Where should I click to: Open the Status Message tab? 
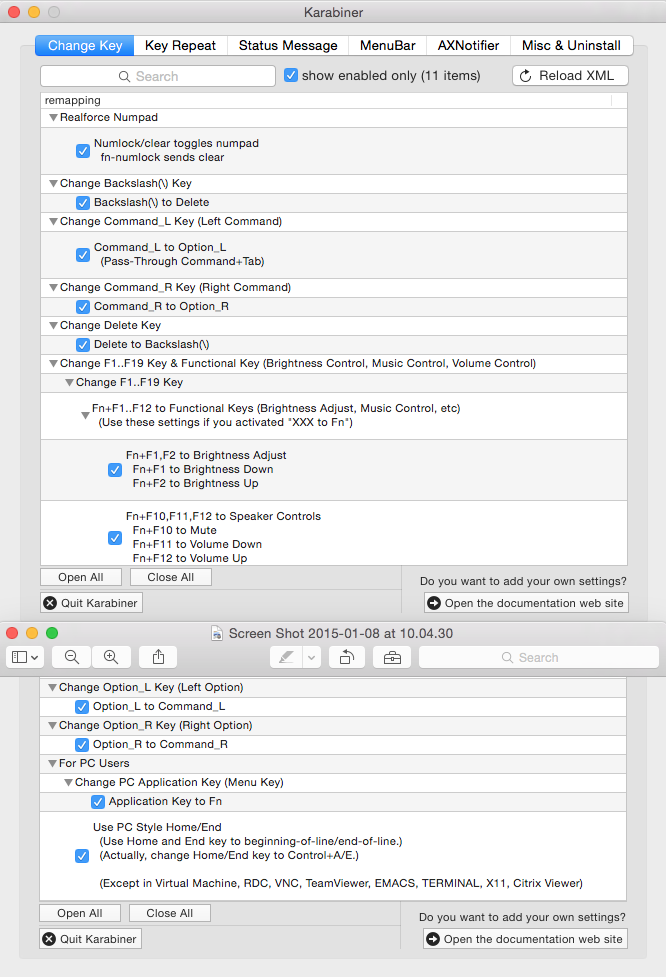288,45
